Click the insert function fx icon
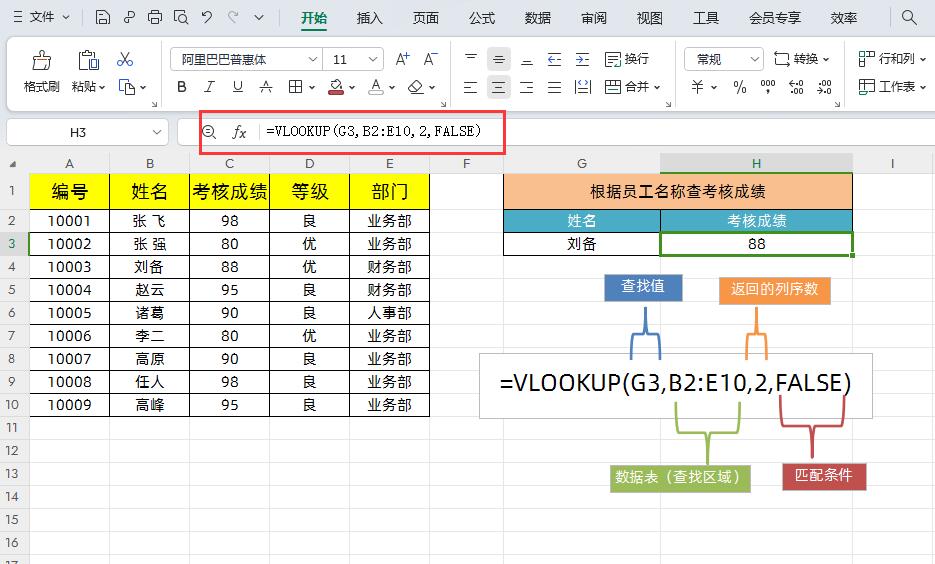The height and width of the screenshot is (564, 935). [239, 132]
